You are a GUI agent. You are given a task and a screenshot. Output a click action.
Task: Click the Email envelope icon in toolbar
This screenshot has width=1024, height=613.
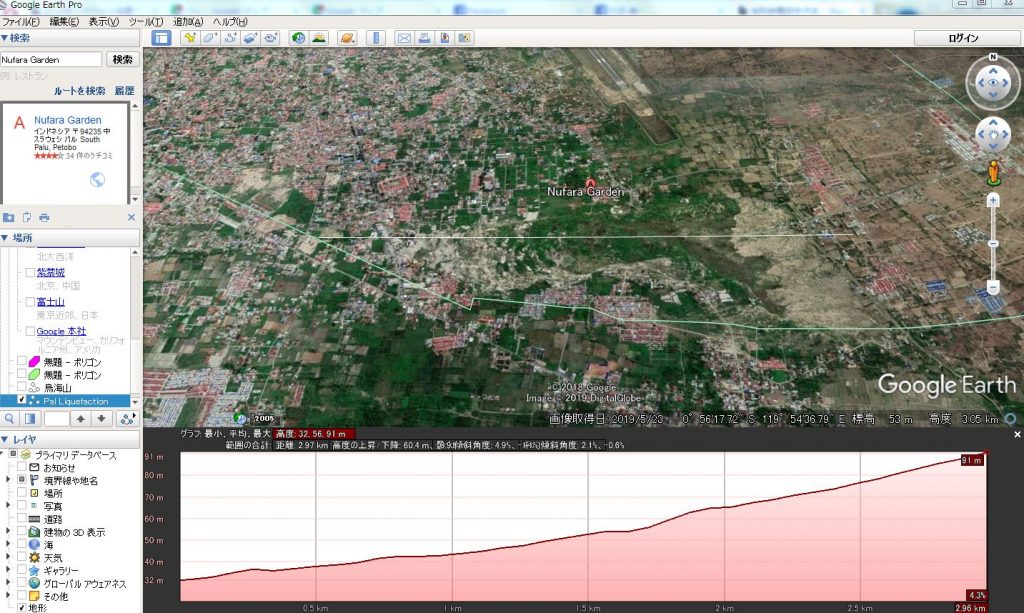404,38
